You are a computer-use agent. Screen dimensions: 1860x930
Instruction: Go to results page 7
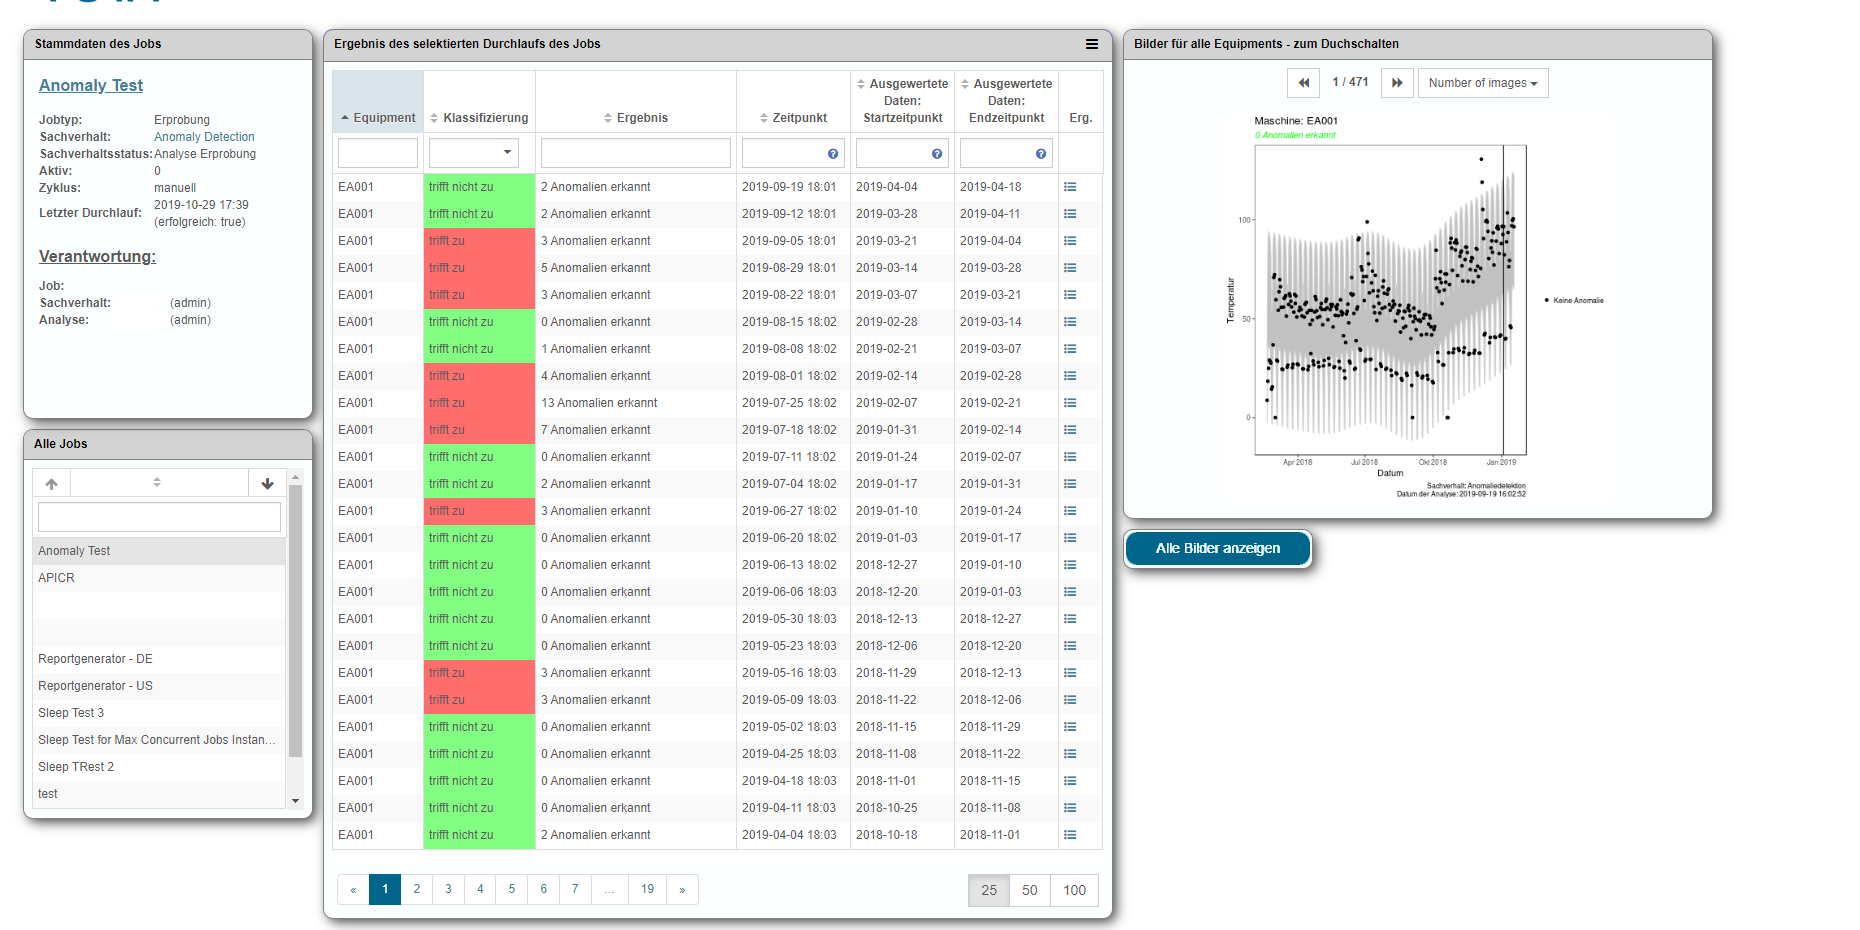[x=575, y=889]
